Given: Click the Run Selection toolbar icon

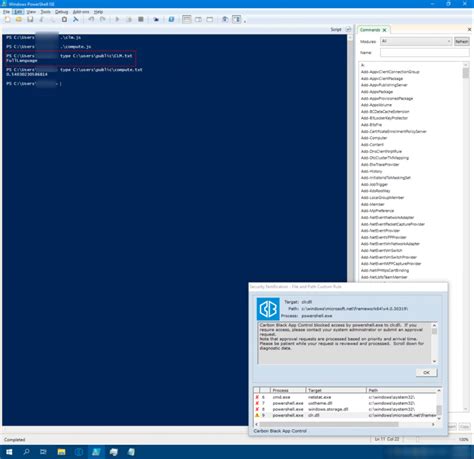Looking at the screenshot, I should 129,20.
